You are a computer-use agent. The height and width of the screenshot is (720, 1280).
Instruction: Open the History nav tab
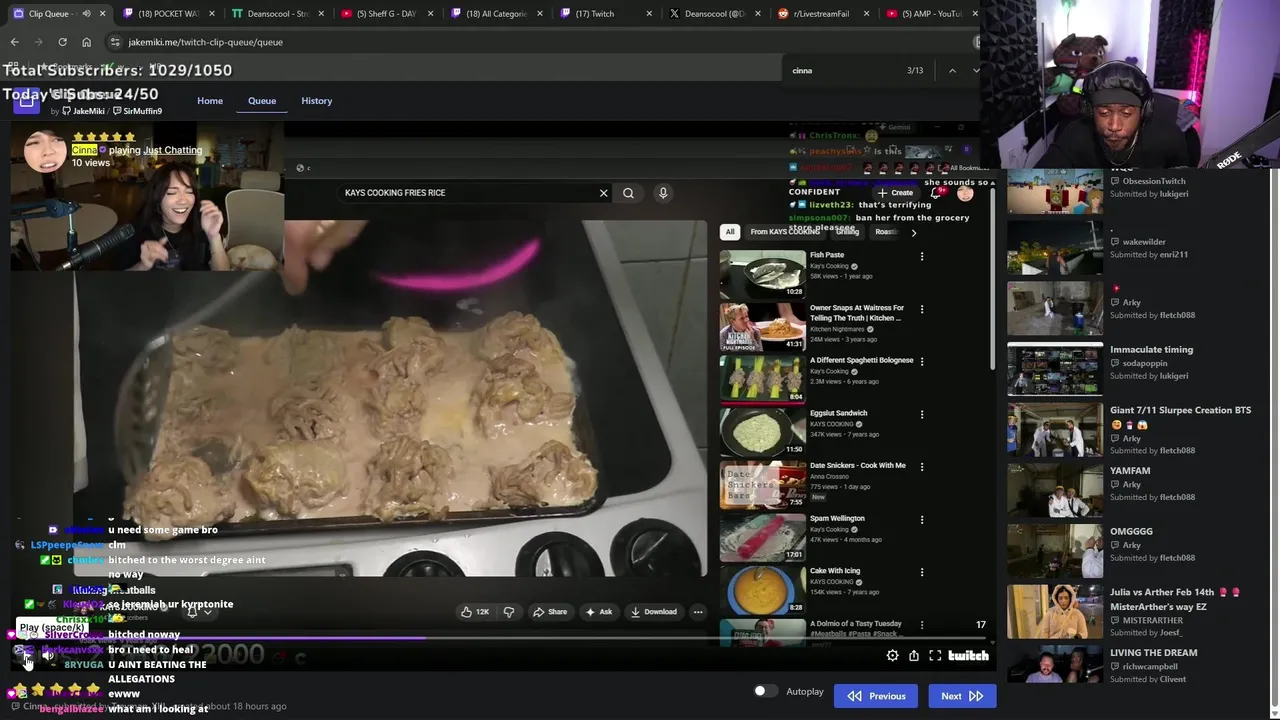(317, 101)
